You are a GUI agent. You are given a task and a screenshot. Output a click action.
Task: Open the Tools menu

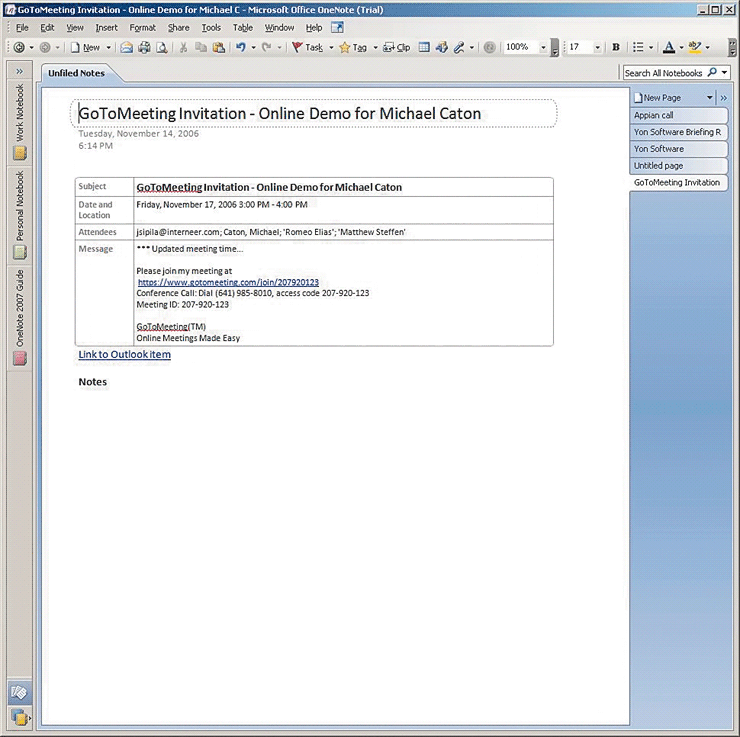coord(211,28)
